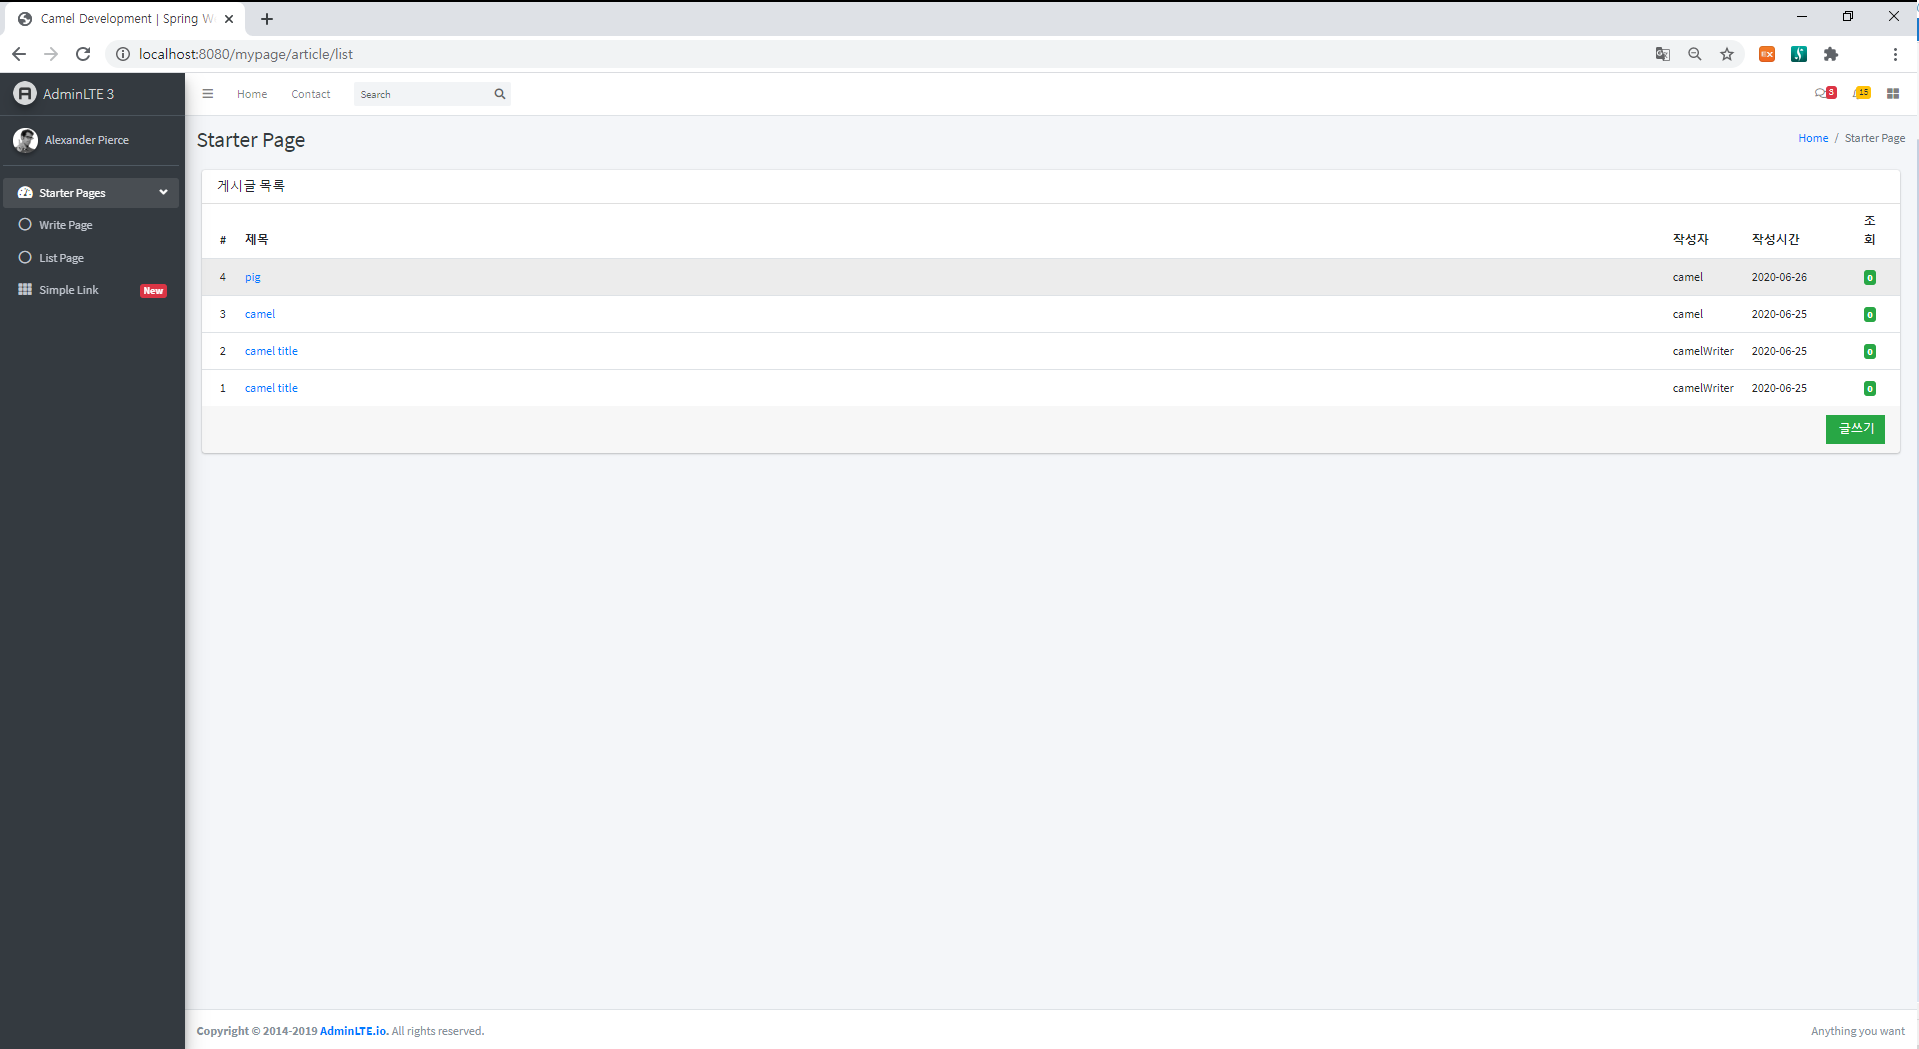This screenshot has height=1049, width=1919.
Task: Click writer camelWriter in row 2
Action: [1703, 351]
